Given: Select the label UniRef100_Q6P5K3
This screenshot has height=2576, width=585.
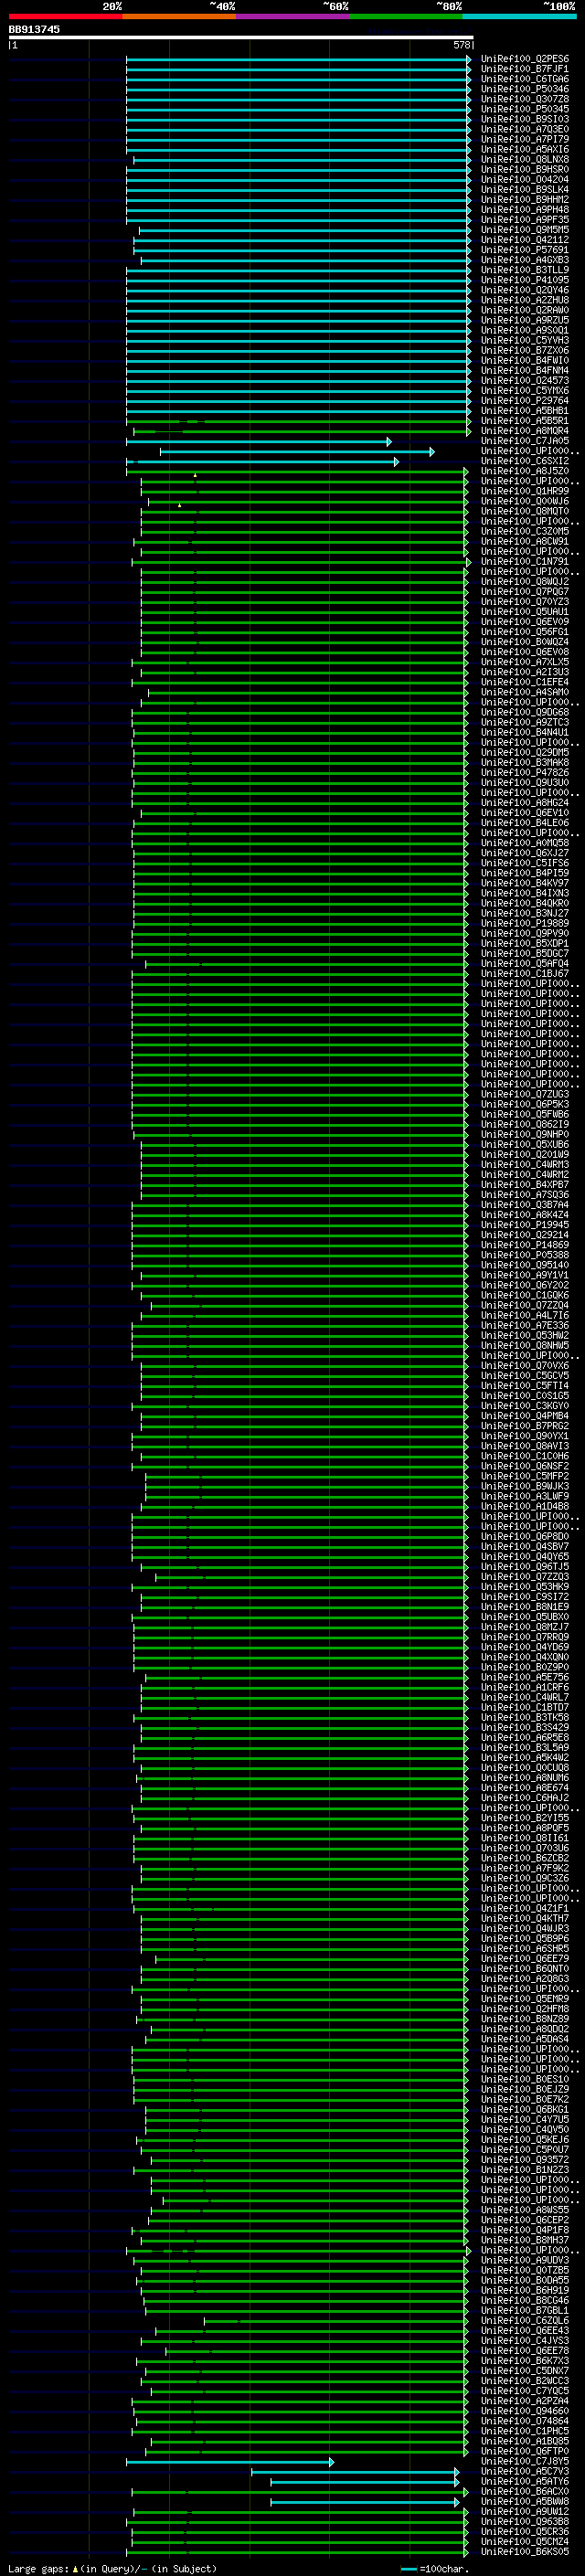Looking at the screenshot, I should [525, 1104].
